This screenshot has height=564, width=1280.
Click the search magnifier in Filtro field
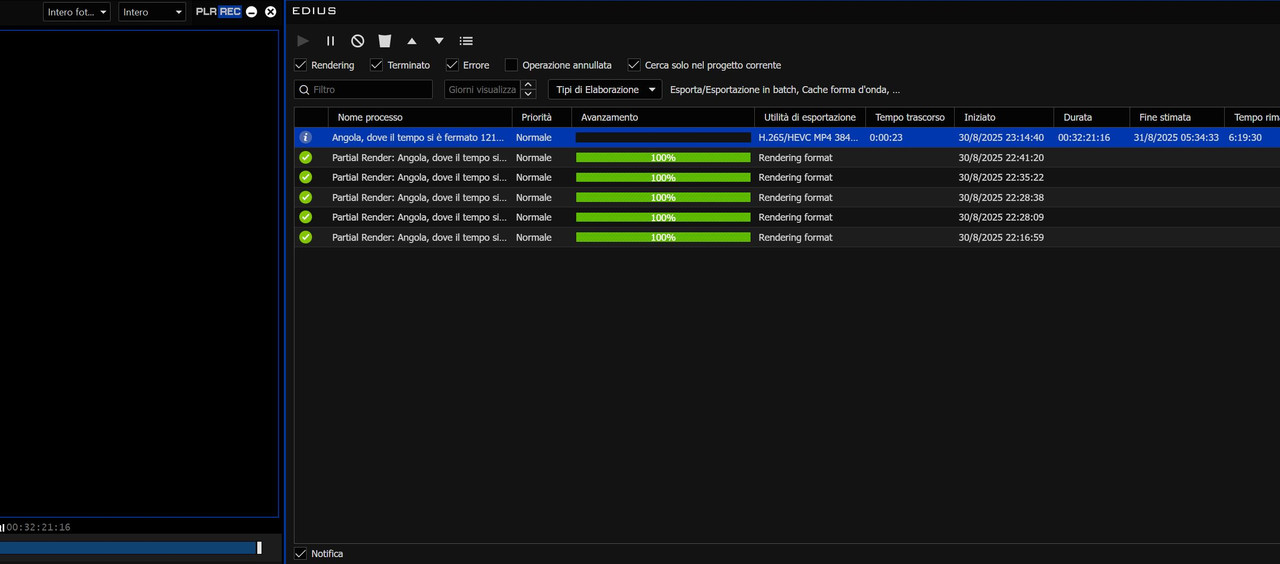point(304,90)
